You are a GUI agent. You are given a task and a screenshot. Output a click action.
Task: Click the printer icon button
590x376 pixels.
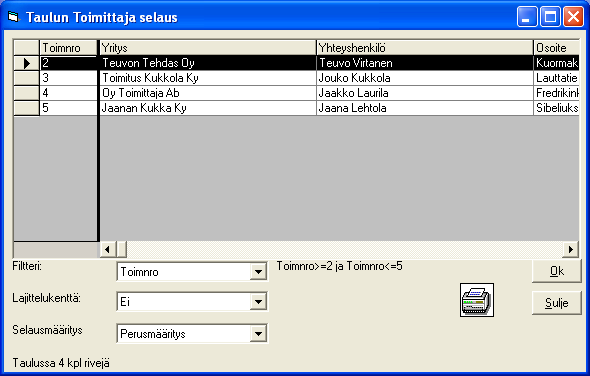[477, 300]
